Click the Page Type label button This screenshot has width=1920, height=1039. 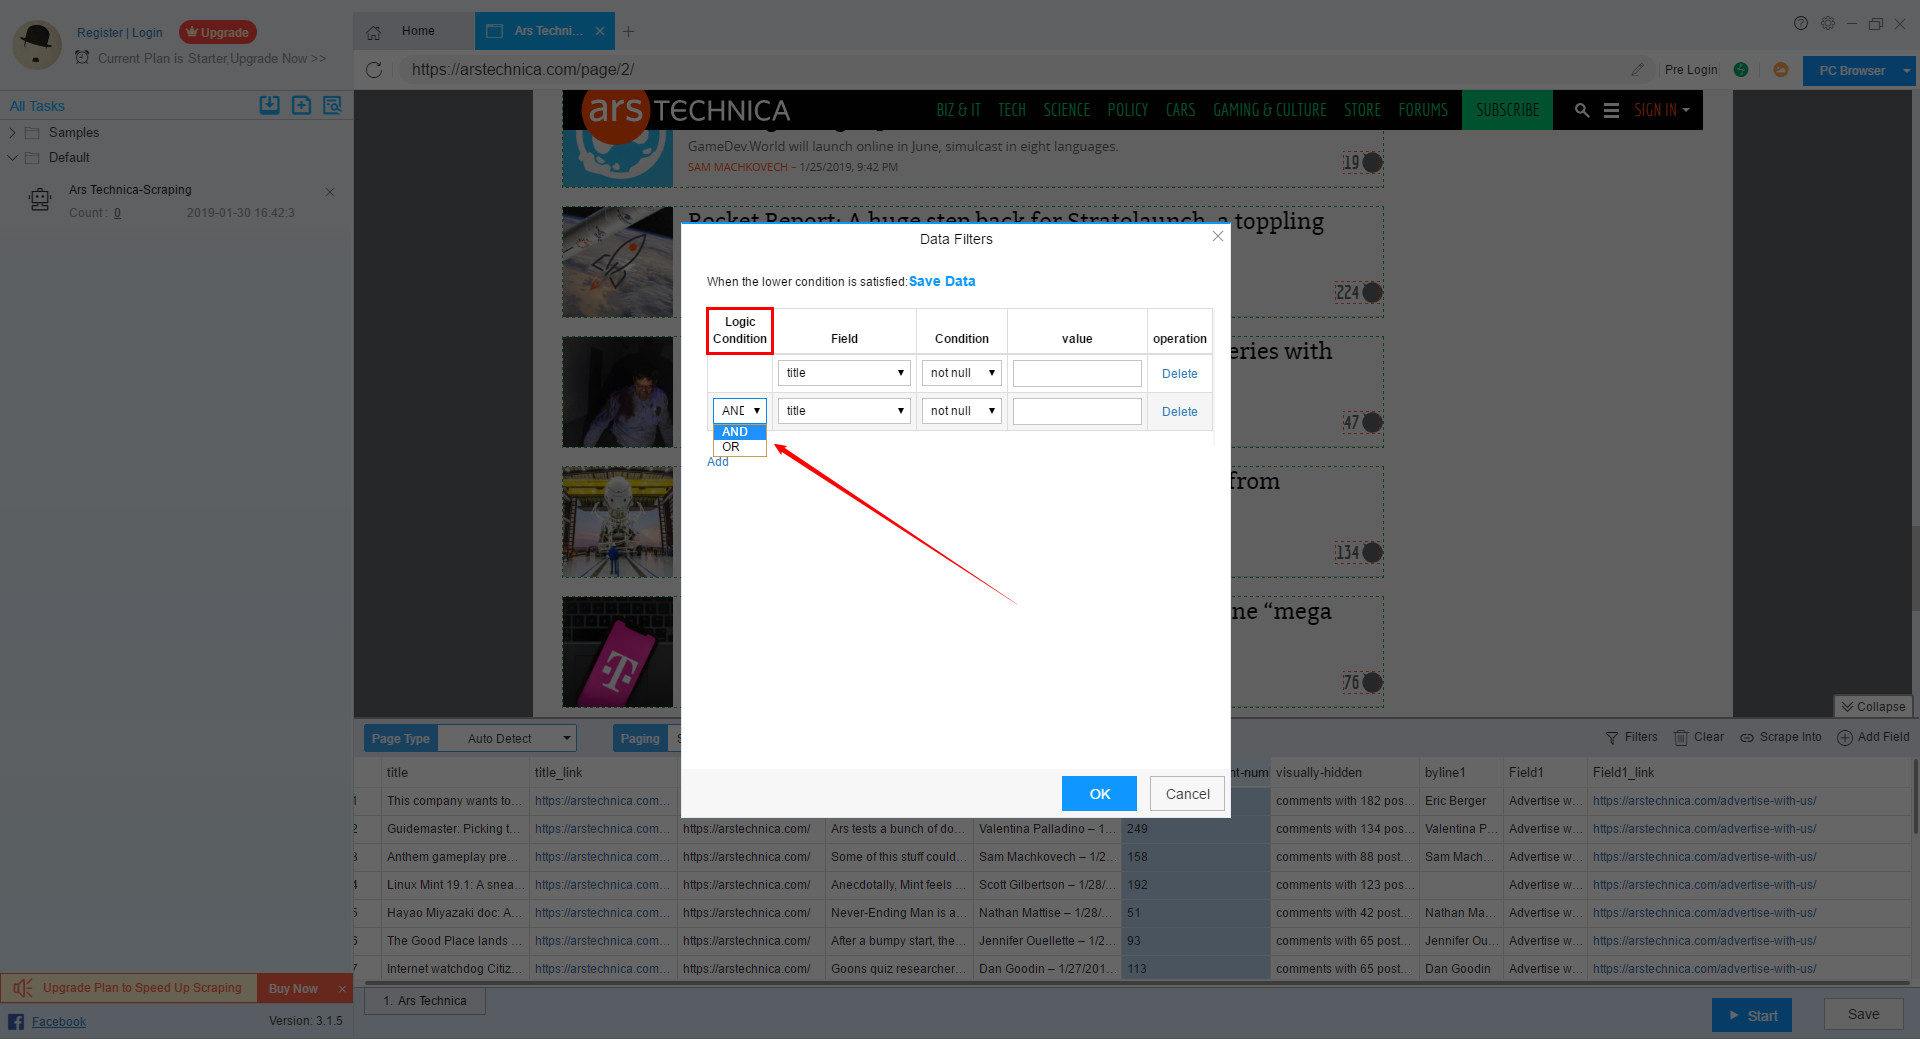click(x=400, y=738)
